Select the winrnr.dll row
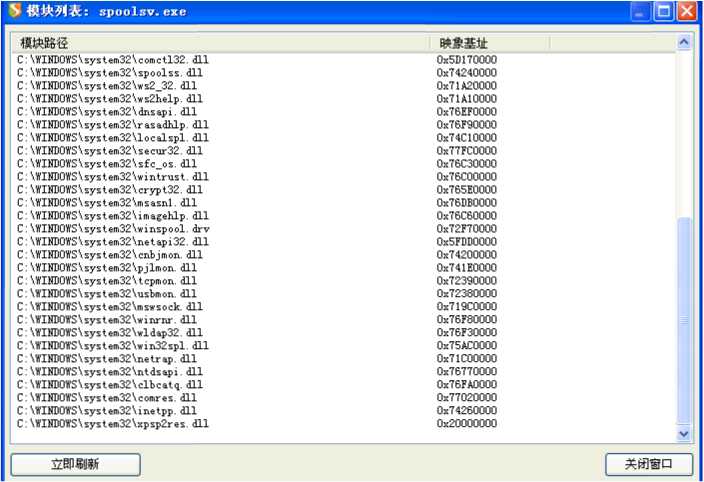 click(x=343, y=320)
